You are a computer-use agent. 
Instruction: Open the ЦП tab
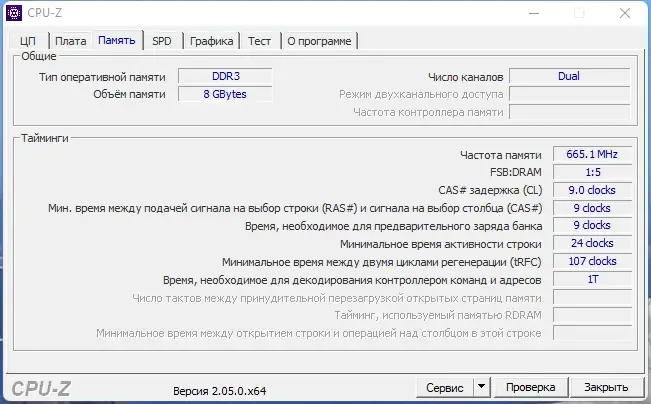pos(28,41)
